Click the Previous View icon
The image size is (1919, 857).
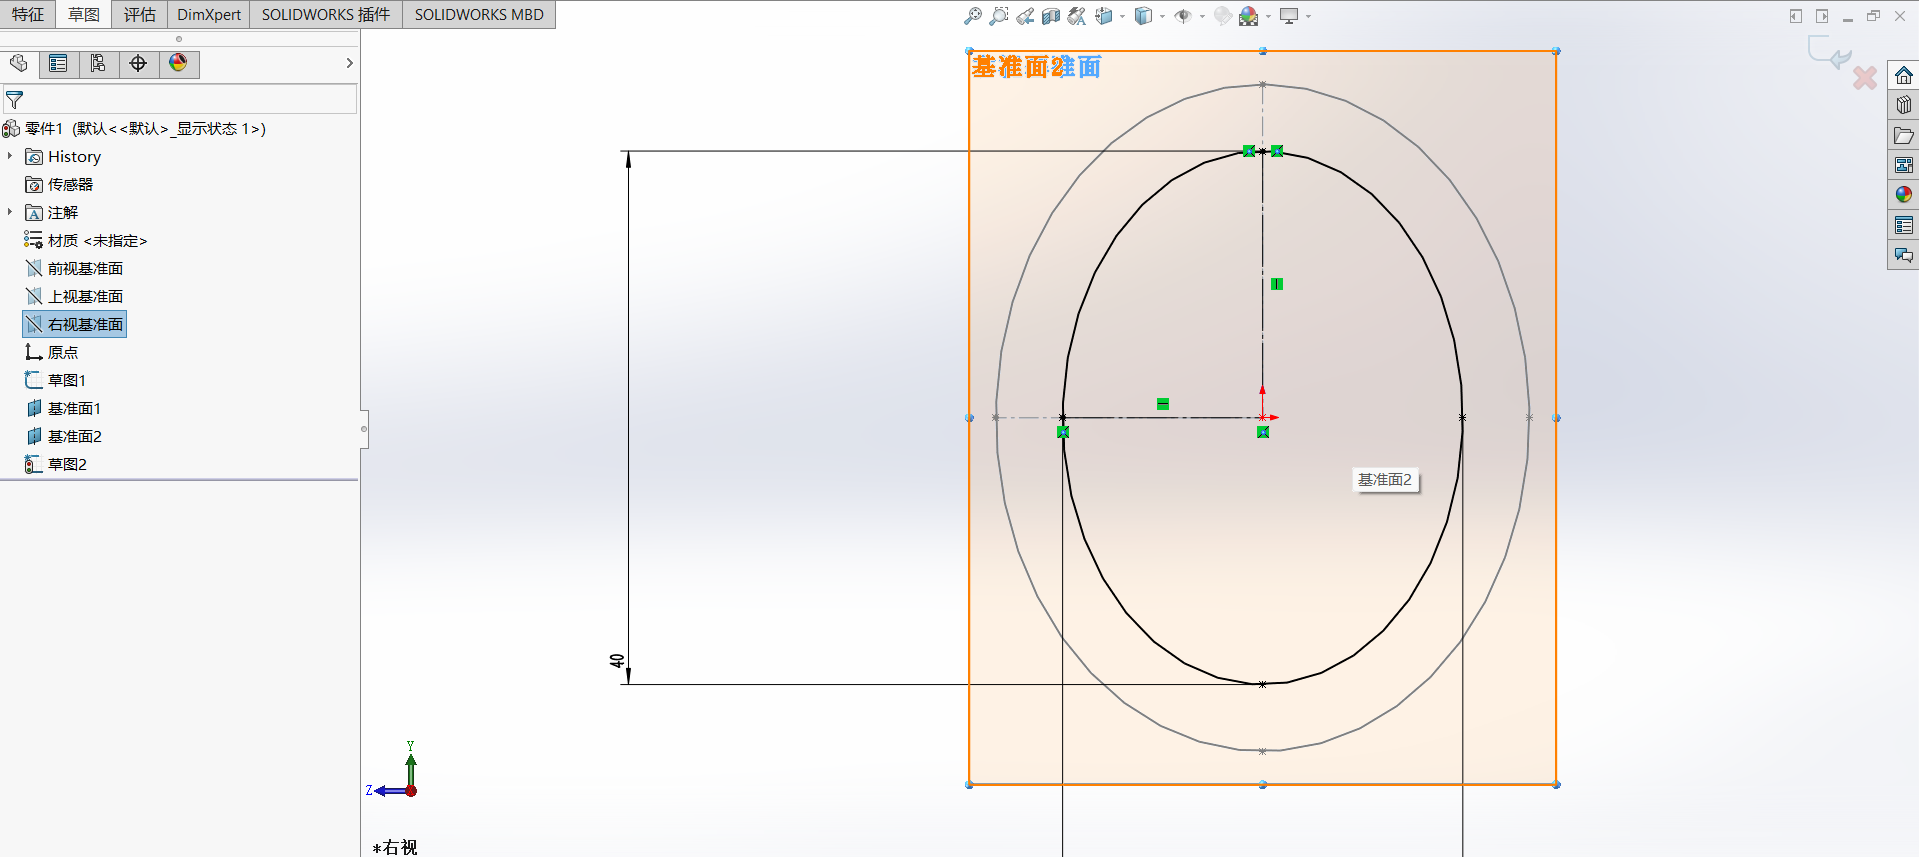(x=1025, y=16)
